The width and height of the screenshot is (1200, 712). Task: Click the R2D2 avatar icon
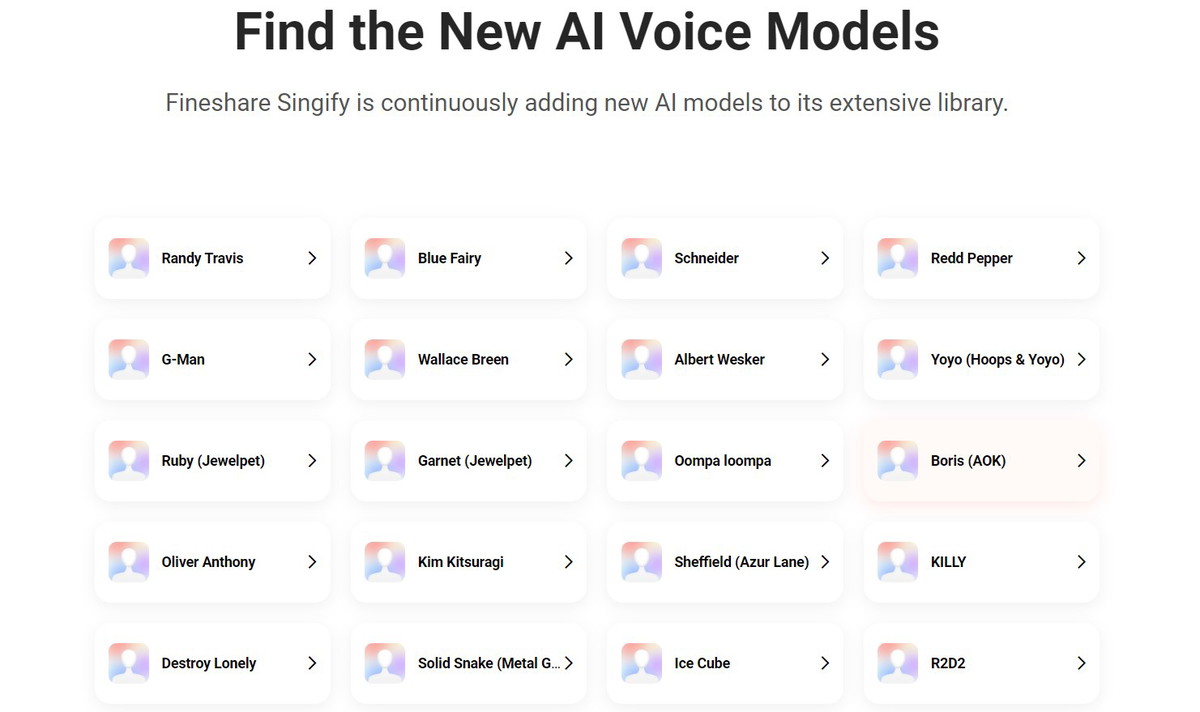coord(898,663)
